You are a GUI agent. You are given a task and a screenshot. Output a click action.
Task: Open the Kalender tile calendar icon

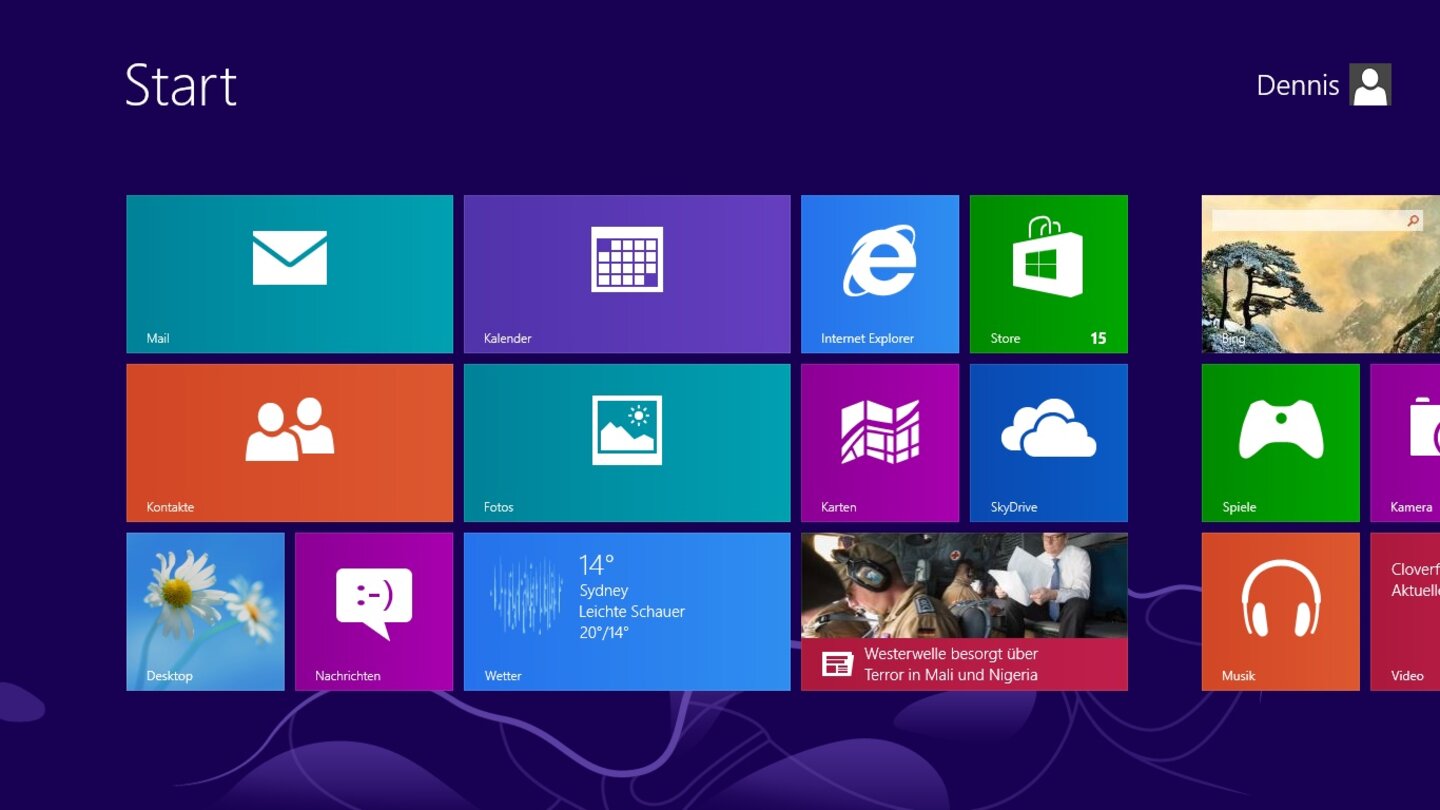pos(627,259)
